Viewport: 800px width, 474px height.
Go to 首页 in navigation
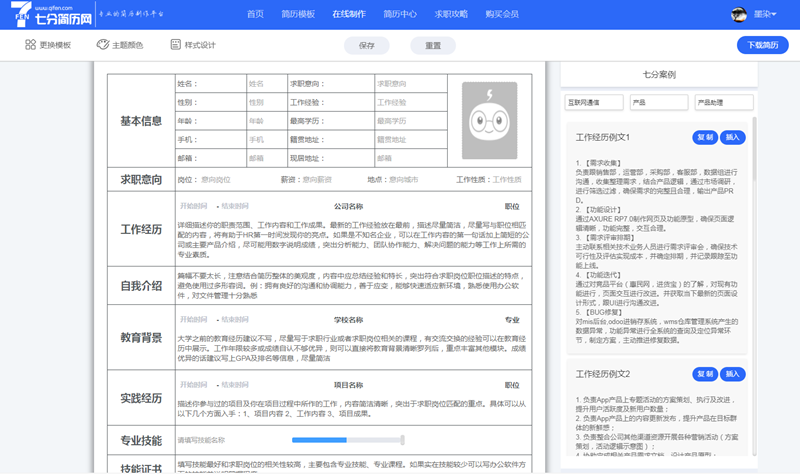[x=255, y=14]
